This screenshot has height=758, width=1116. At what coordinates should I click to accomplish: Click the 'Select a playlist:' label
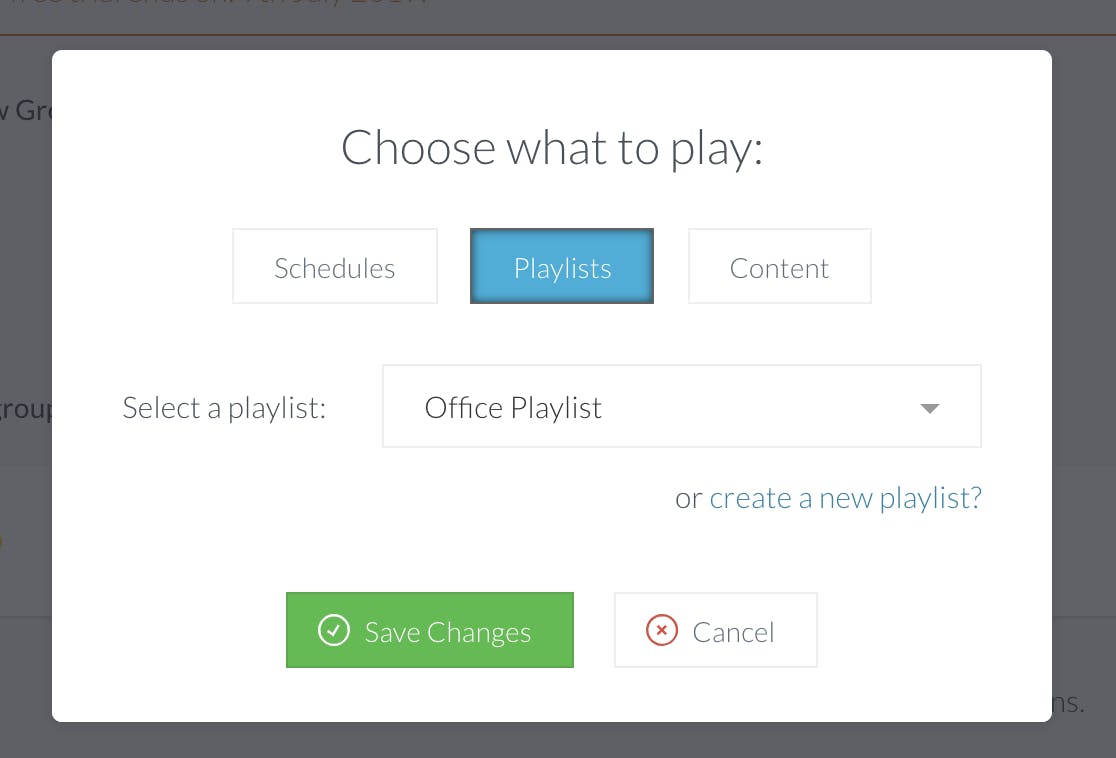tap(224, 408)
